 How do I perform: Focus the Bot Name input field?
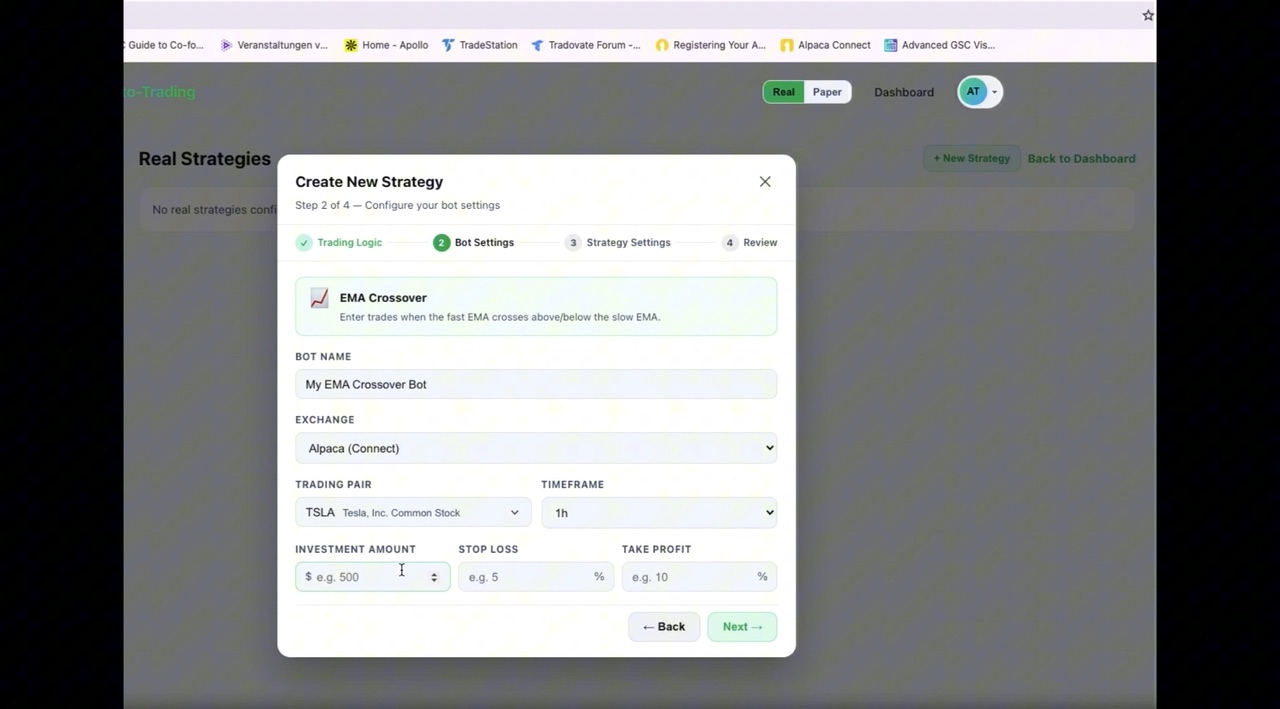(536, 384)
